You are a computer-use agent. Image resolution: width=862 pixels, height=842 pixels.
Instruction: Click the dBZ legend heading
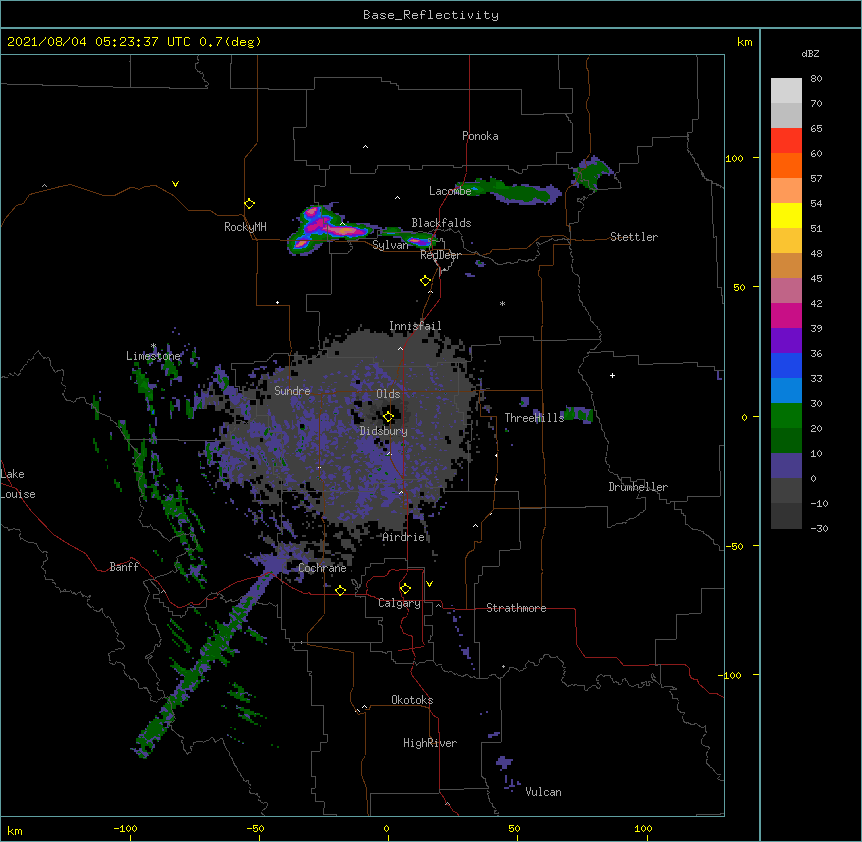point(810,53)
